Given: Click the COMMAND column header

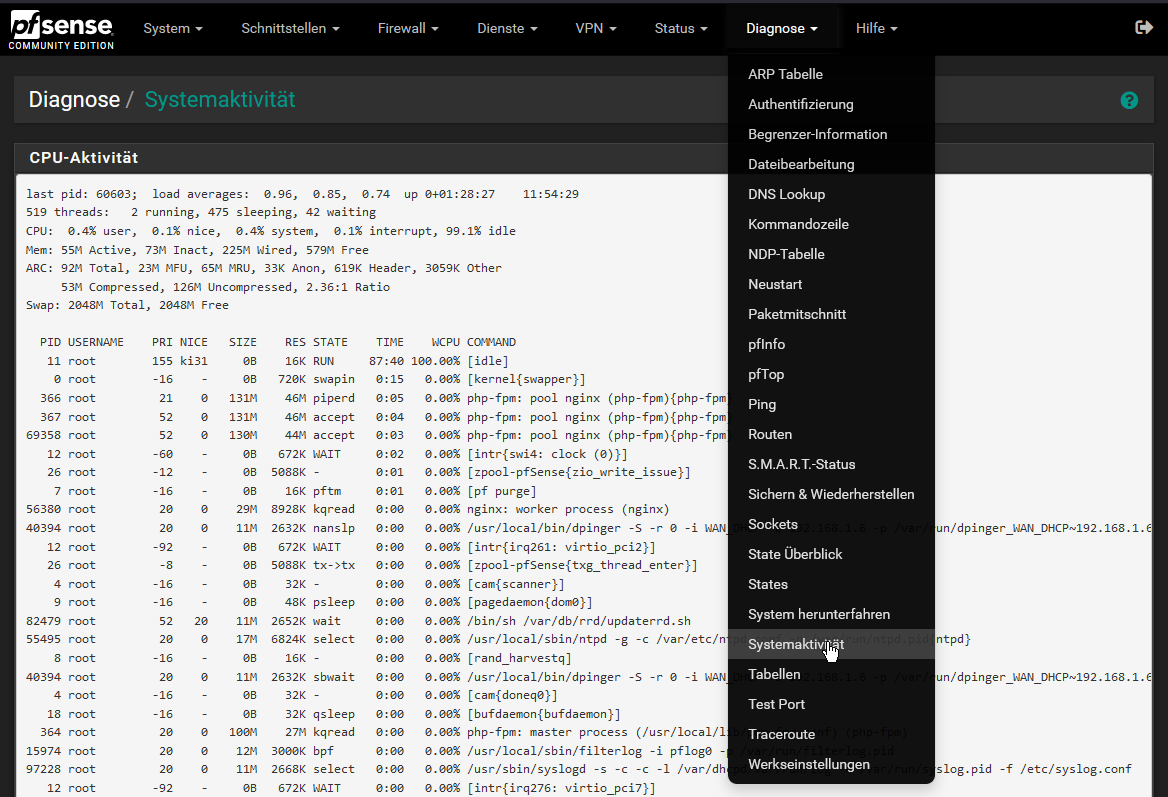Looking at the screenshot, I should coord(492,343).
